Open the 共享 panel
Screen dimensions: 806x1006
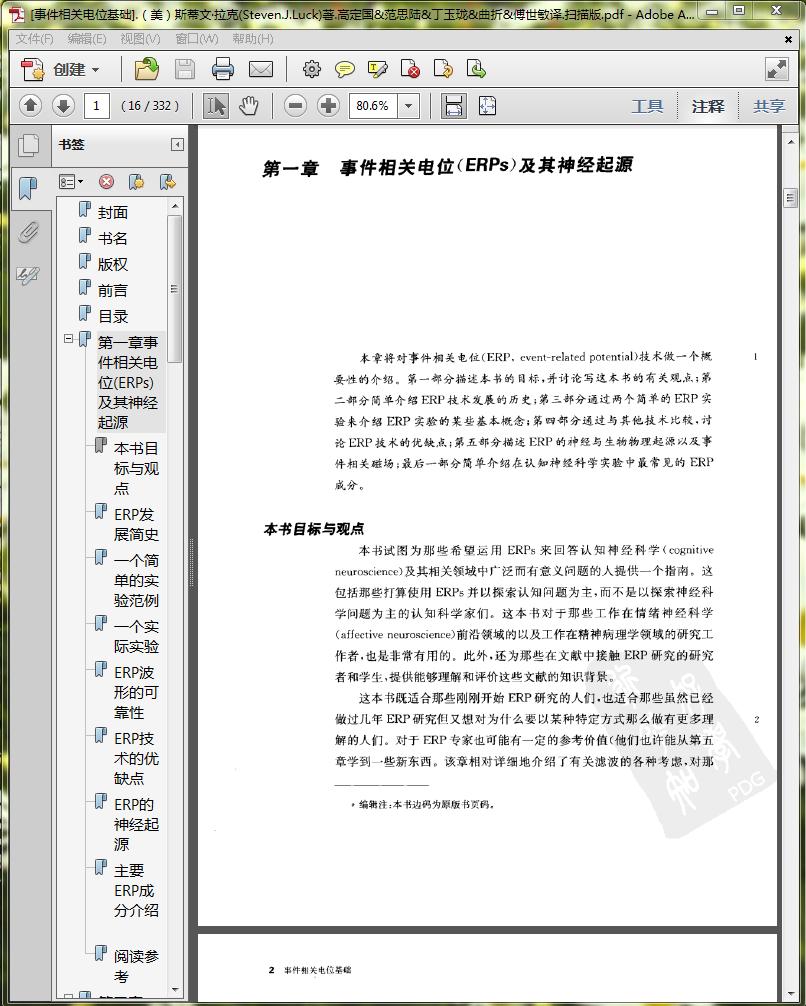[769, 106]
